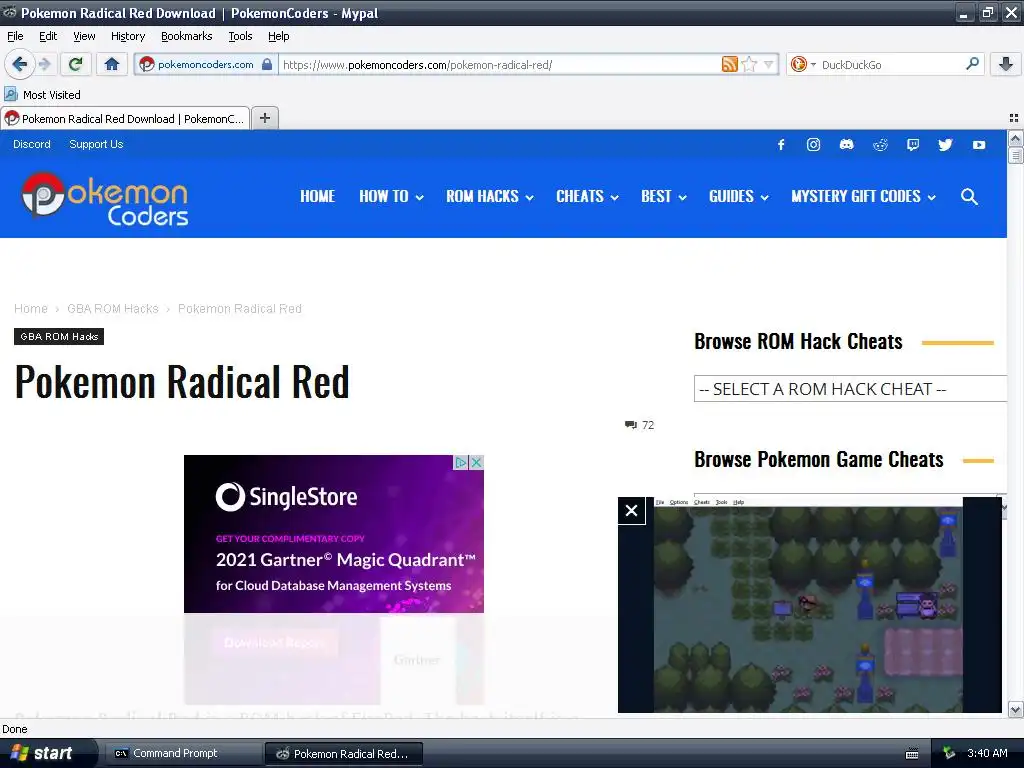Image resolution: width=1024 pixels, height=768 pixels.
Task: Click the search magnifier in the search box
Action: tap(972, 64)
